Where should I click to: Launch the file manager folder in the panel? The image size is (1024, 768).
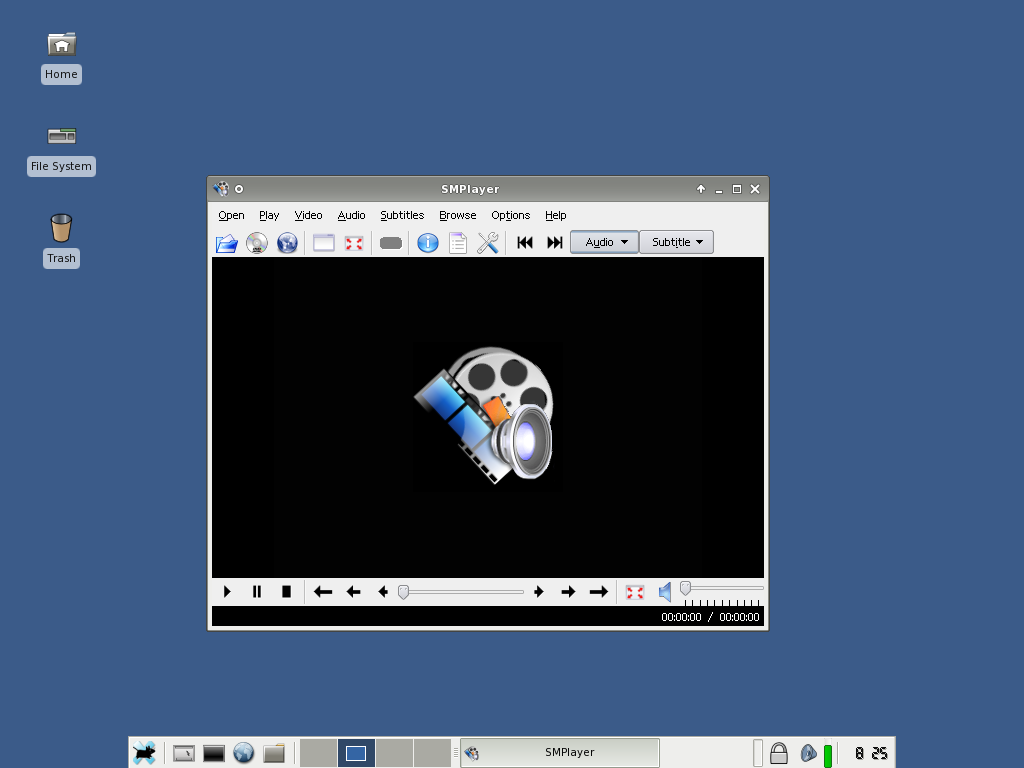pyautogui.click(x=274, y=753)
